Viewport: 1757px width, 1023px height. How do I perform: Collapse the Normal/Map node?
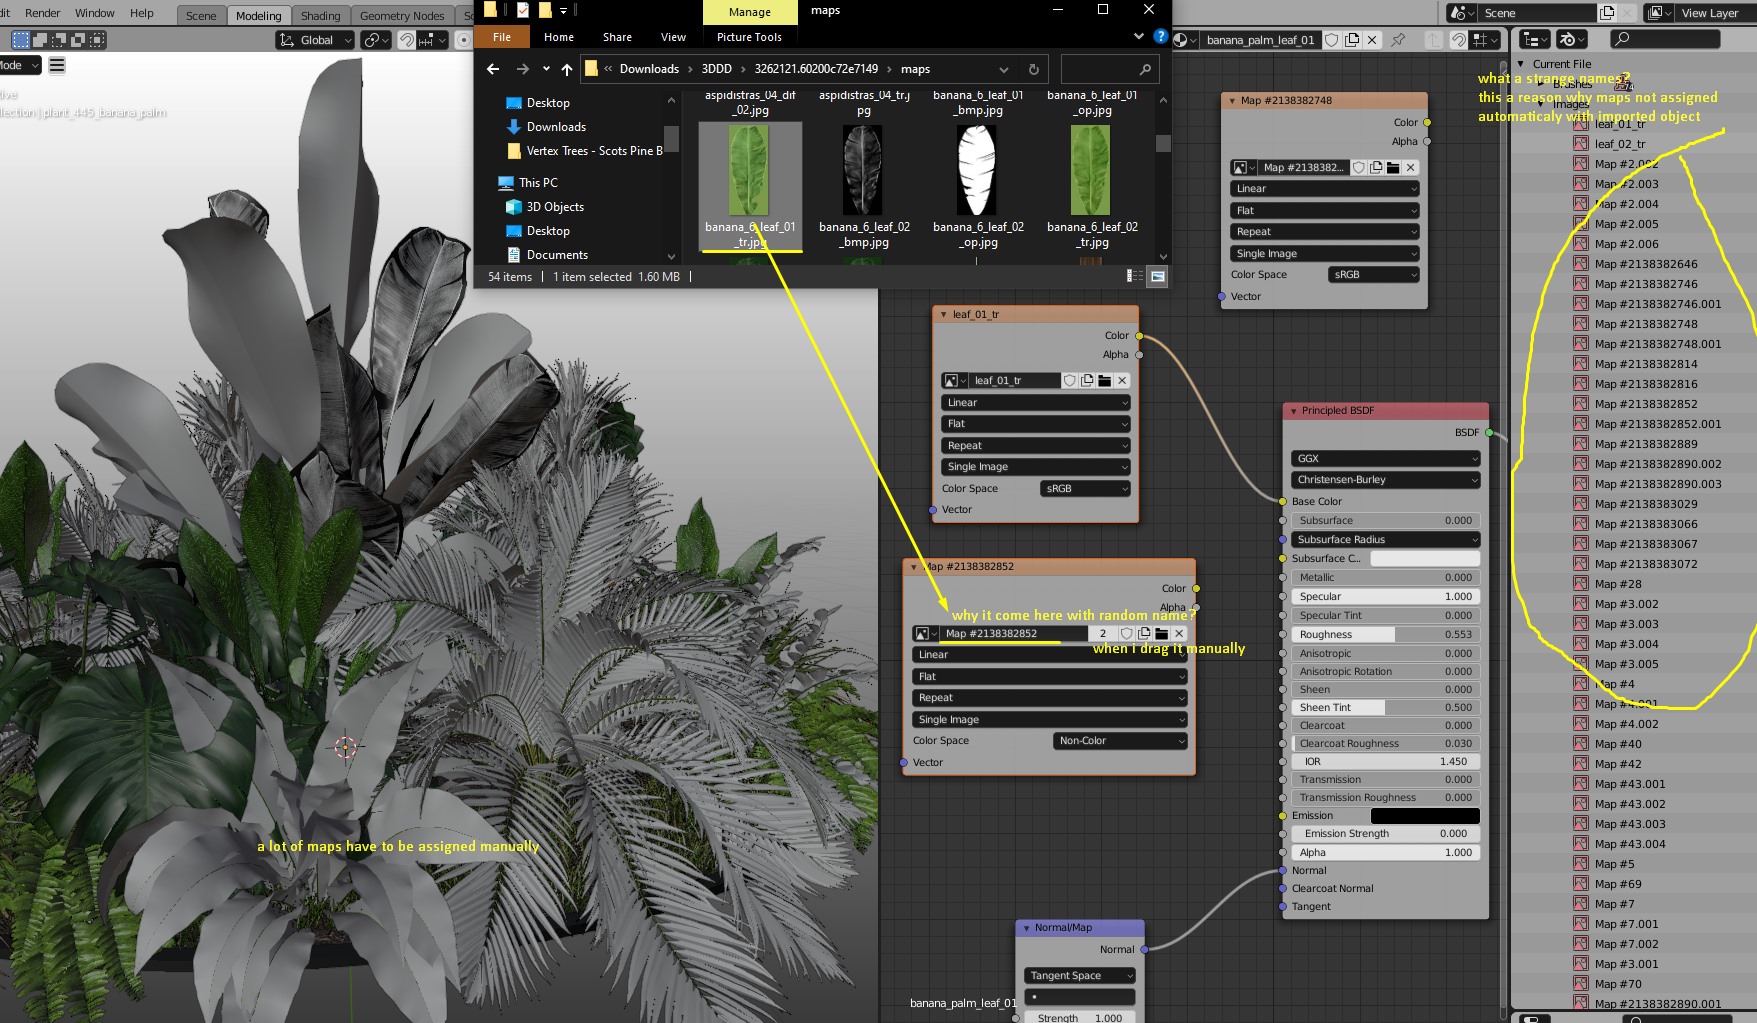(x=1026, y=928)
